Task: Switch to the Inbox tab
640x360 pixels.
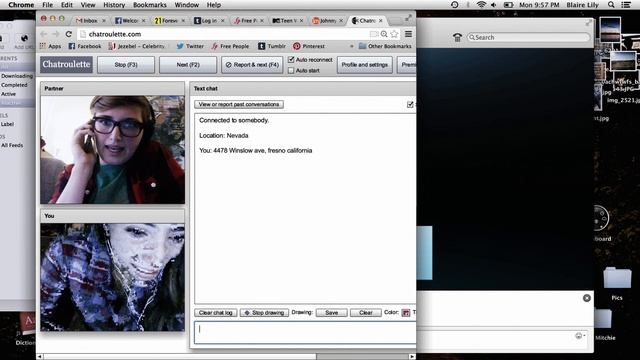Action: click(x=91, y=20)
